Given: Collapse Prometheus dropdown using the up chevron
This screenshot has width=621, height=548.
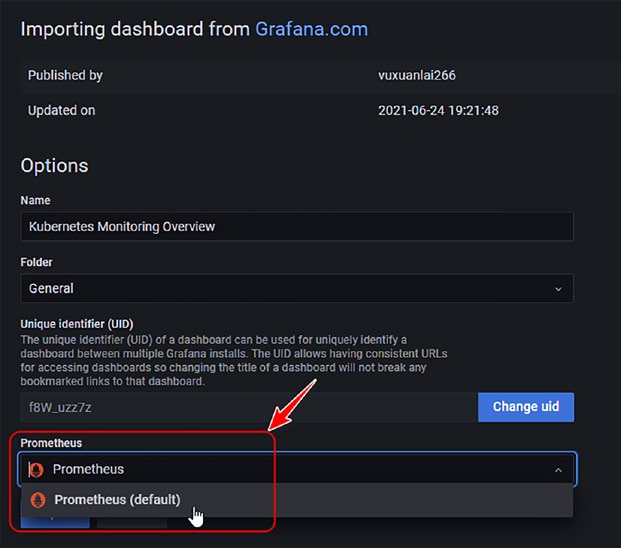Looking at the screenshot, I should point(558,470).
